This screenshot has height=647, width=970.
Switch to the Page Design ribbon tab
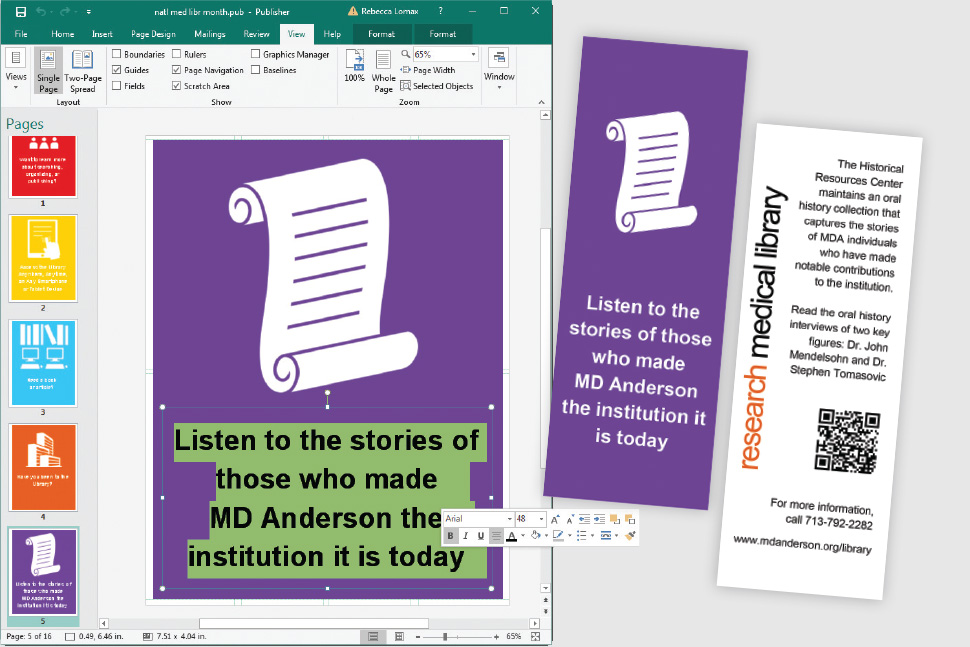pos(152,33)
